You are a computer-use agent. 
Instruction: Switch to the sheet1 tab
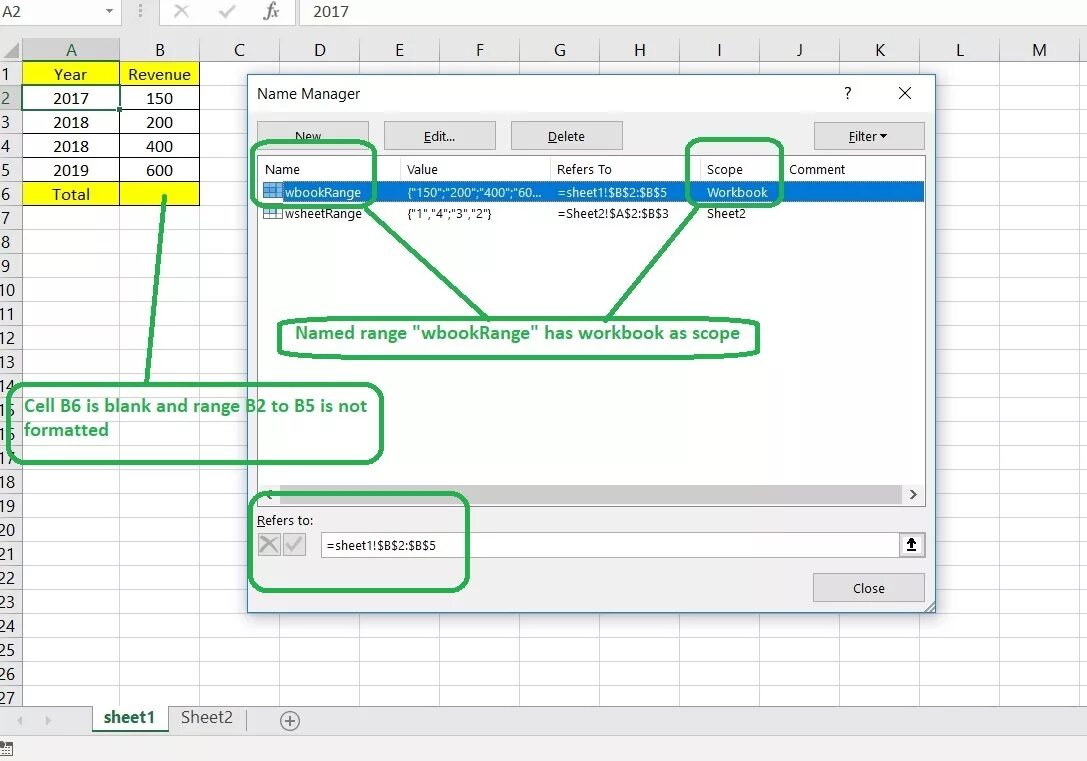(x=130, y=717)
